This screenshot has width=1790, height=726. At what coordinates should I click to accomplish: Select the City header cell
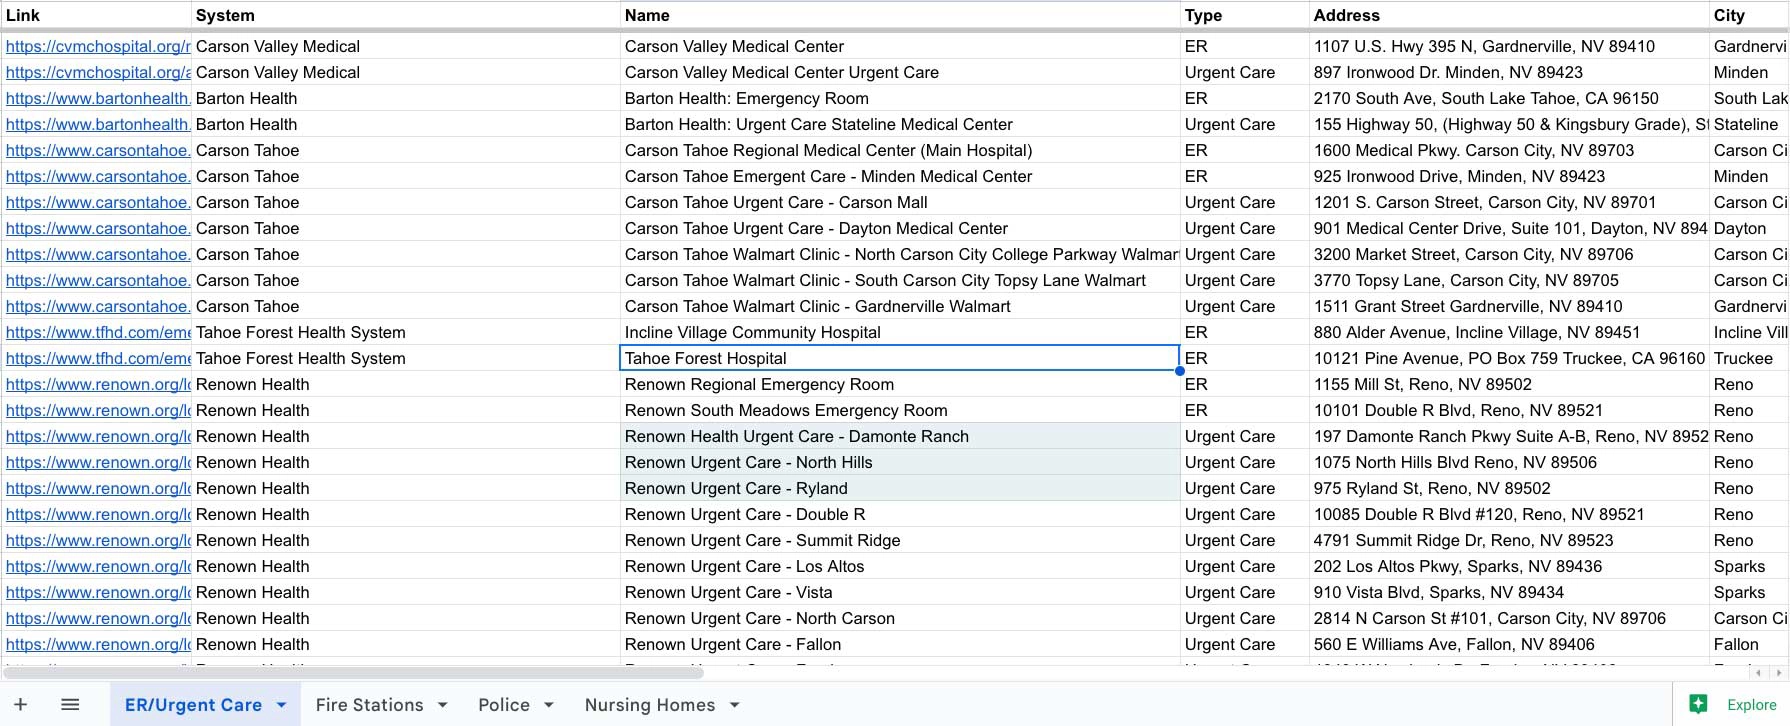coord(1749,15)
